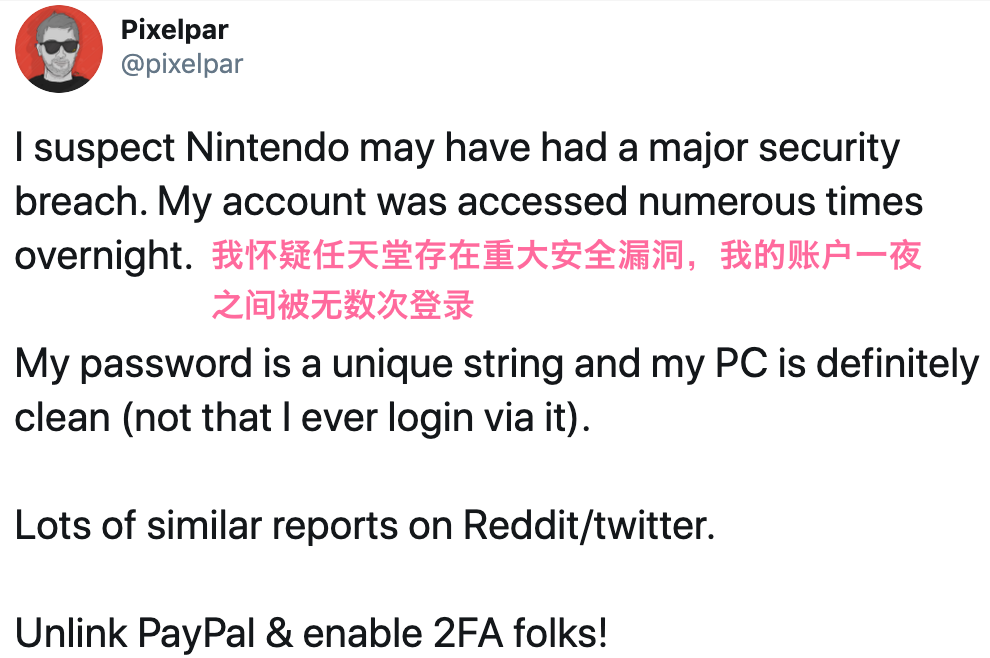Image resolution: width=990 pixels, height=658 pixels.
Task: Click the Pixelpar profile avatar
Action: 60,48
